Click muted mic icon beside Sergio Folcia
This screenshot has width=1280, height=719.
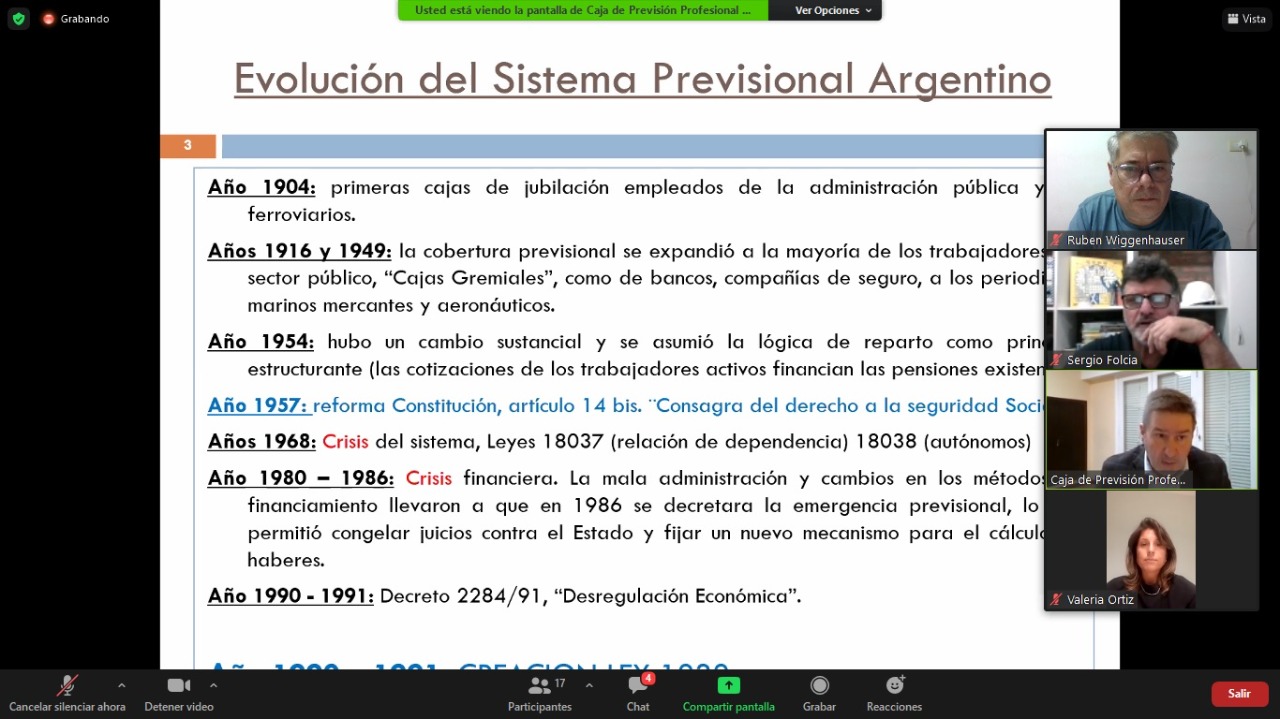coord(1056,360)
